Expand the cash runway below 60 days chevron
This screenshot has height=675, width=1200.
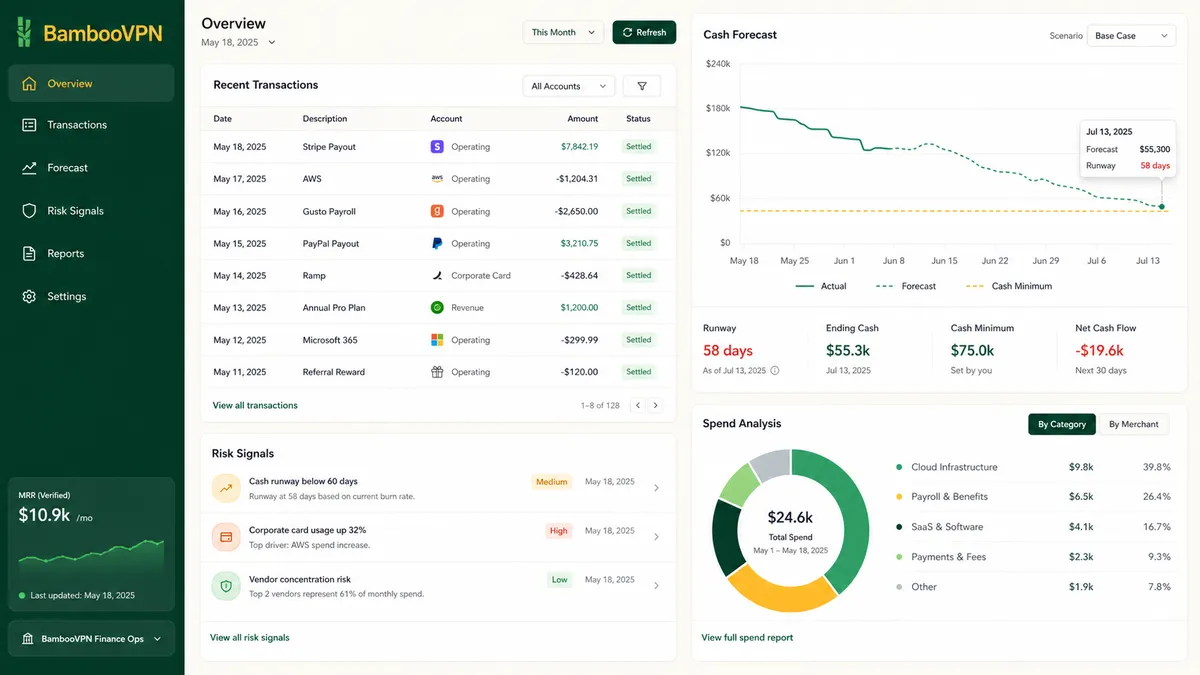pyautogui.click(x=656, y=488)
